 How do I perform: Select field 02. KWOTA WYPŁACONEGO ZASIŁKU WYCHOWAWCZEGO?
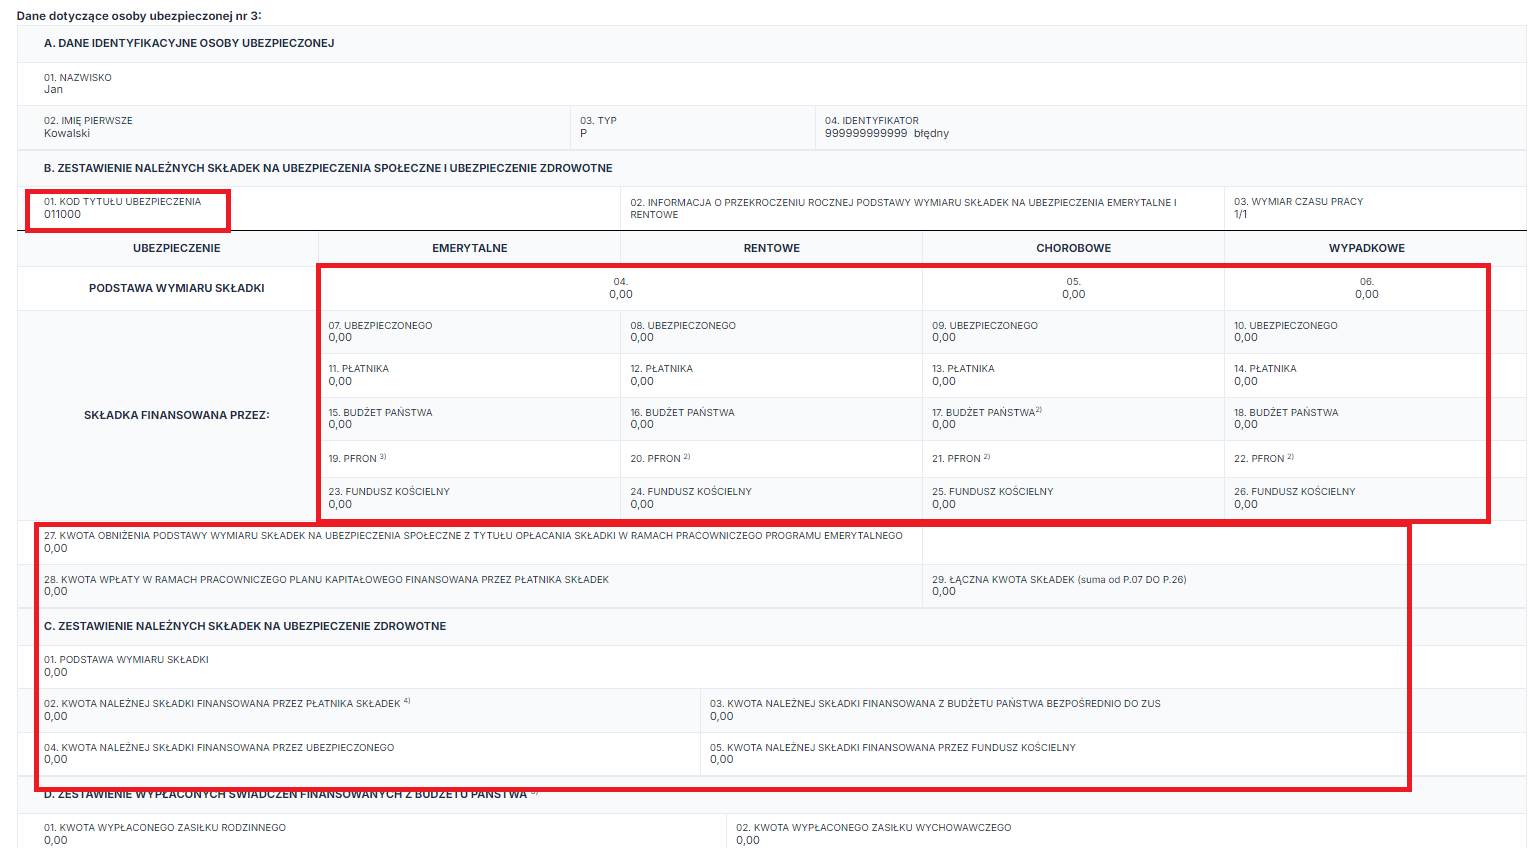click(1126, 832)
